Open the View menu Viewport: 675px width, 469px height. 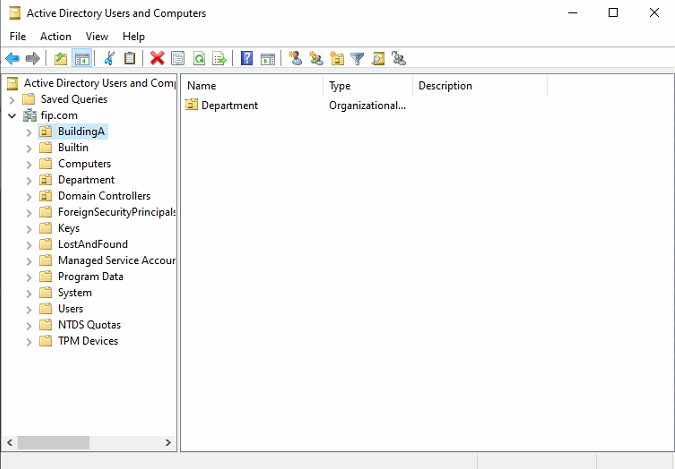pos(97,37)
